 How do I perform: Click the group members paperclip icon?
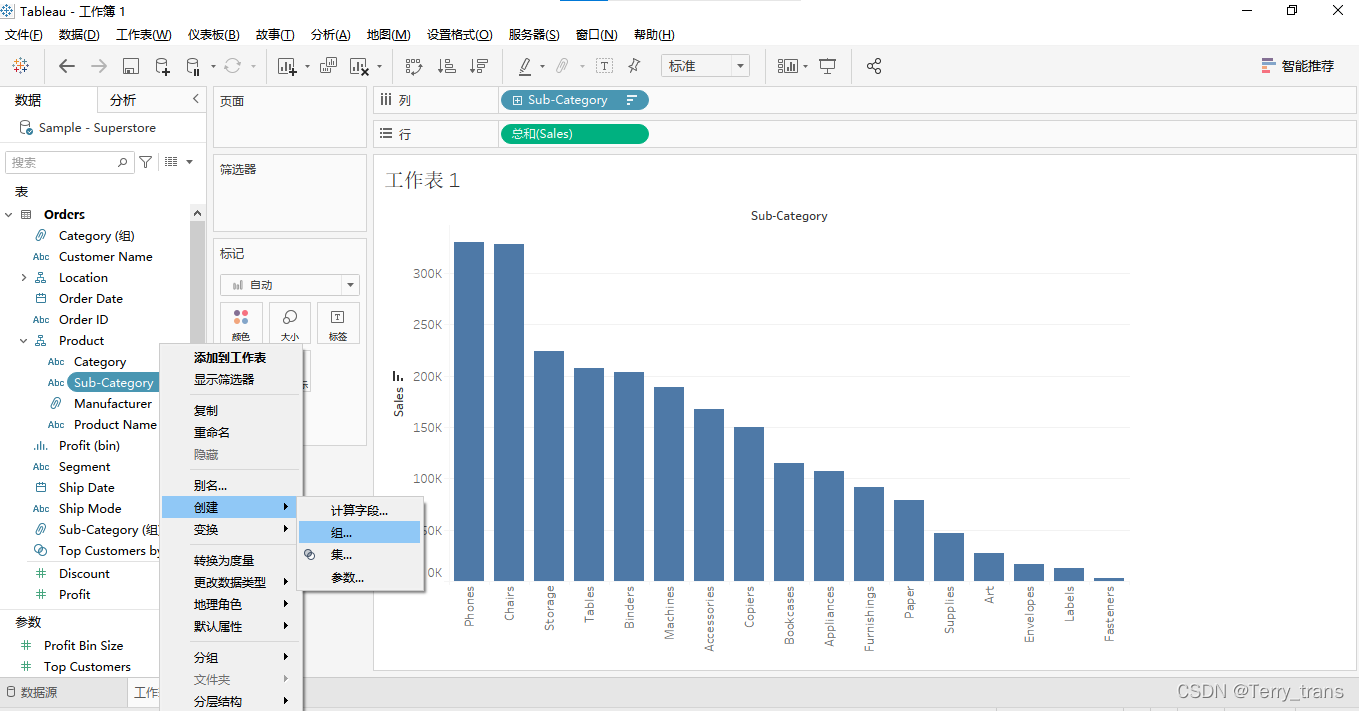point(563,66)
